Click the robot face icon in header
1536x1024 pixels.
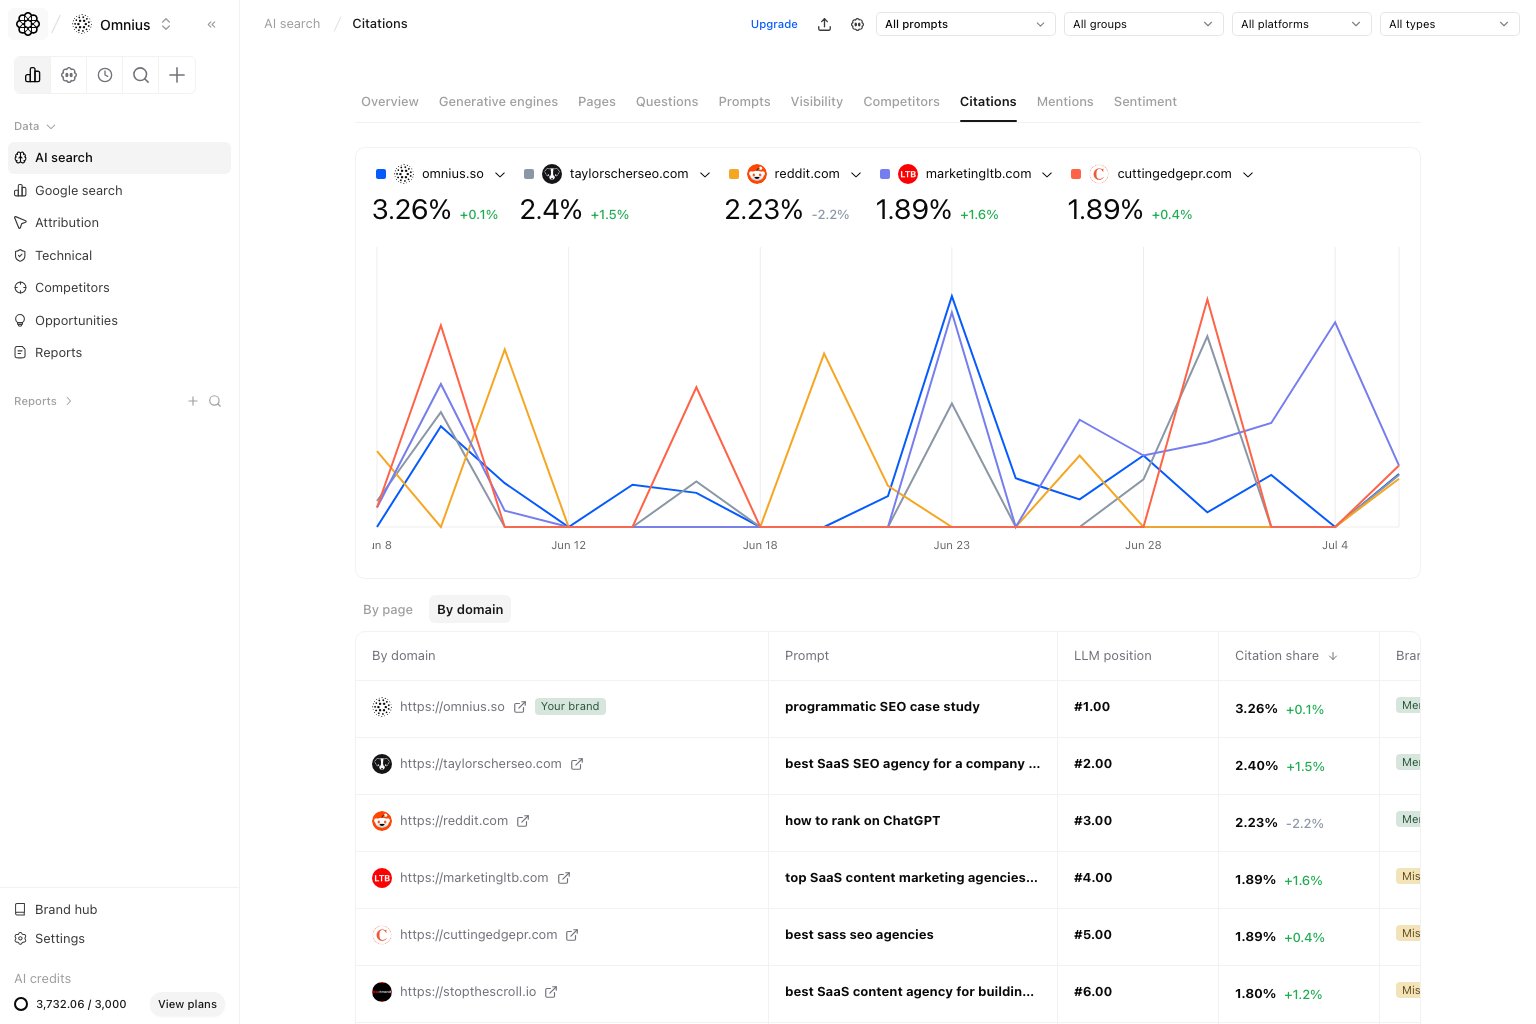(857, 24)
